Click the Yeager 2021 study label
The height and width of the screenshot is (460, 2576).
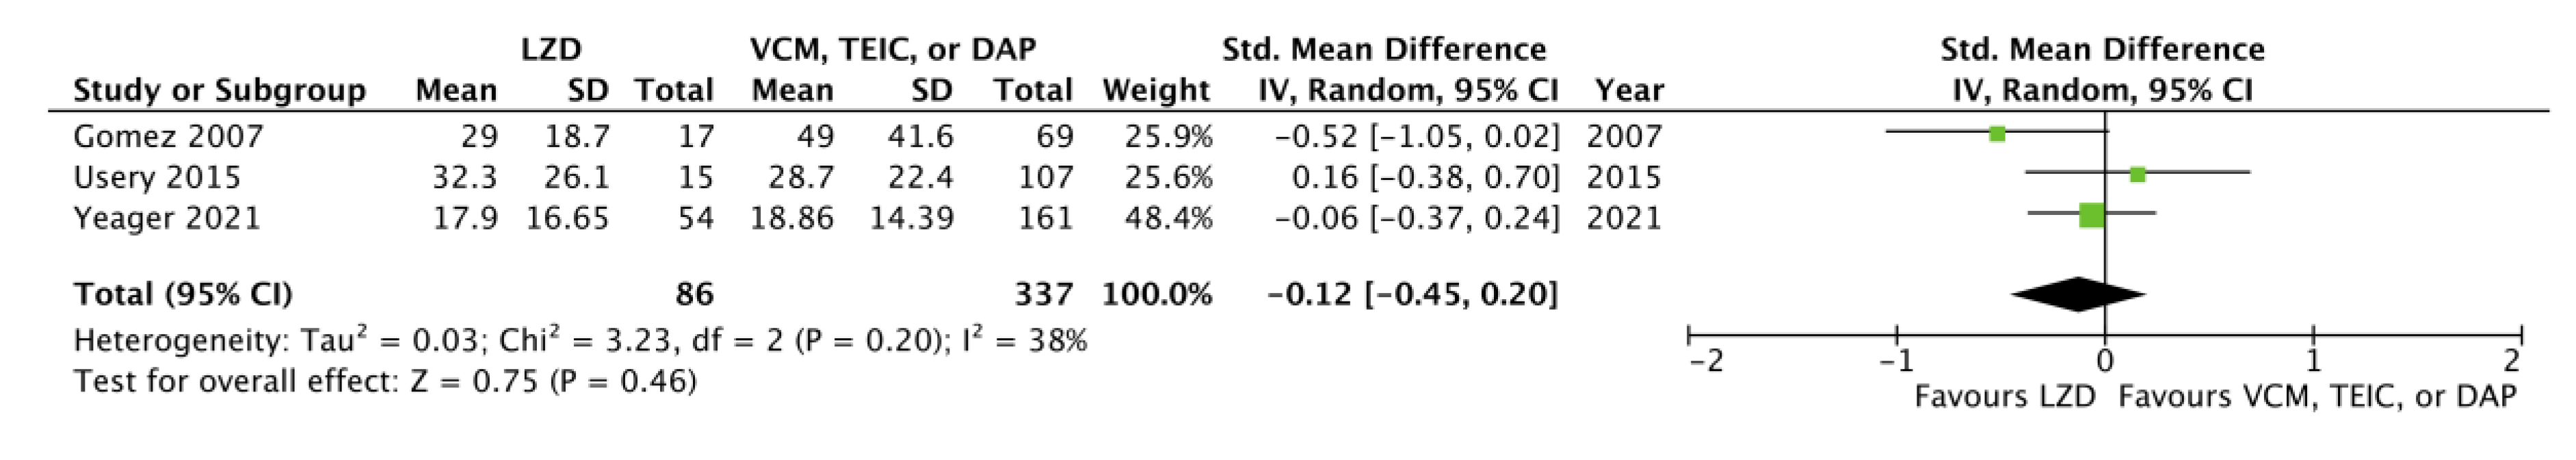tap(167, 218)
